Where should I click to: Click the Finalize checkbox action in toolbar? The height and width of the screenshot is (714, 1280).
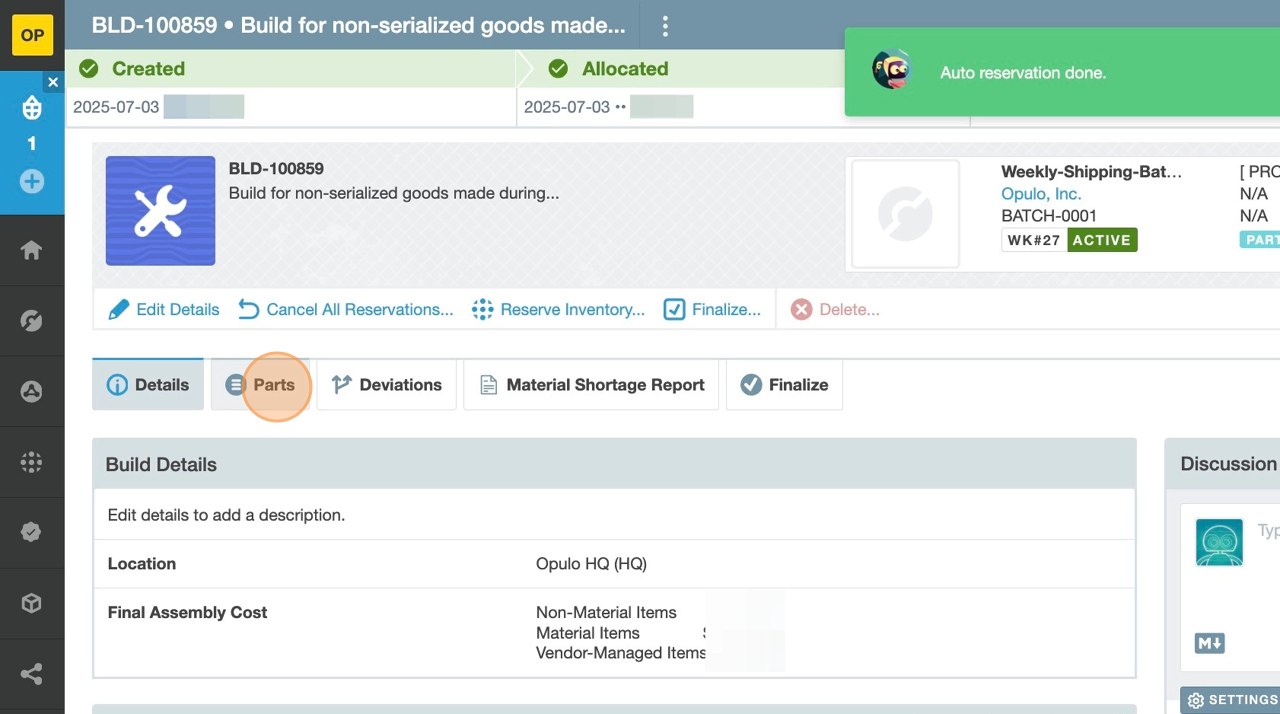click(x=712, y=310)
